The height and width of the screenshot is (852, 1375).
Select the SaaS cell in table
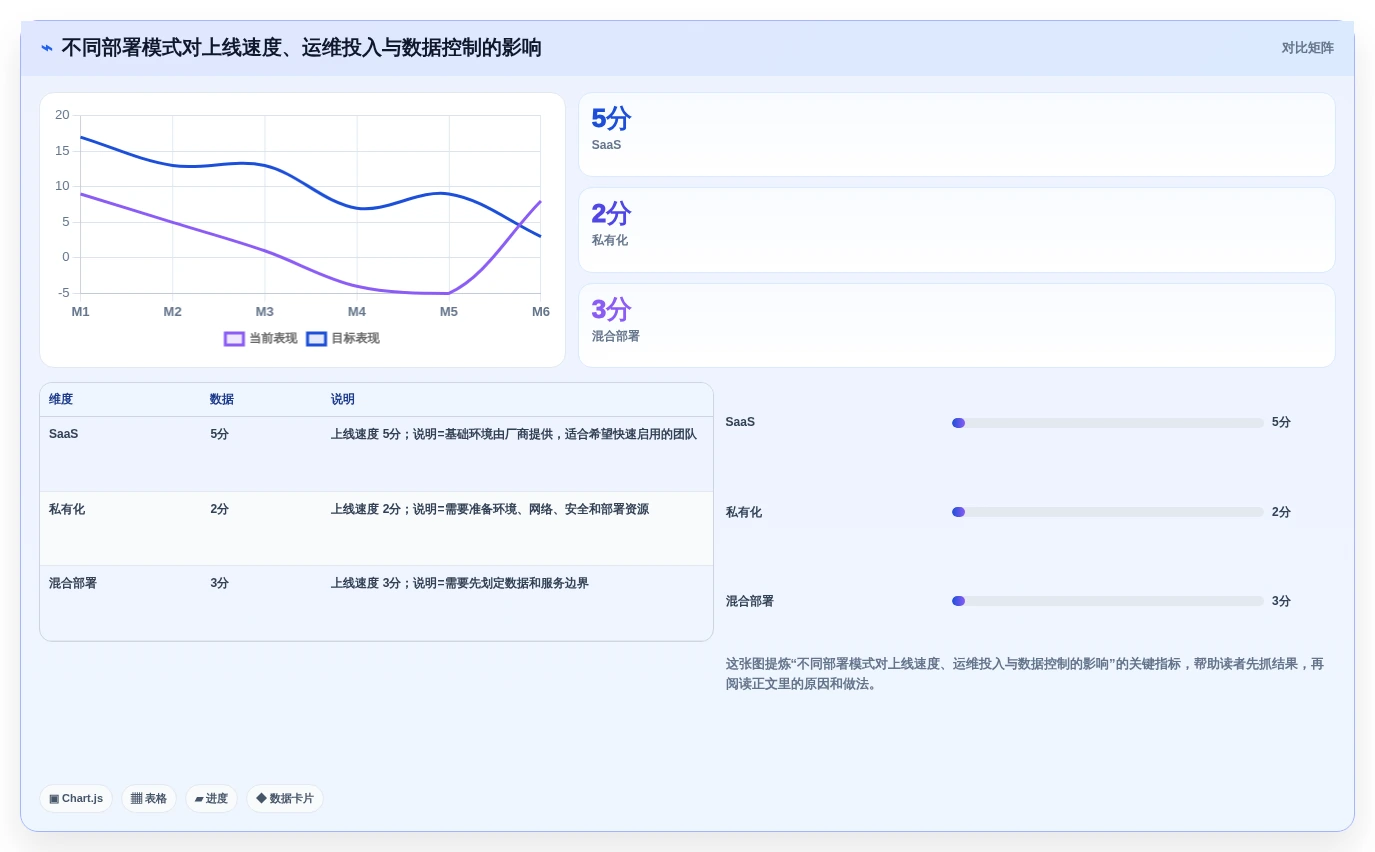(x=64, y=434)
